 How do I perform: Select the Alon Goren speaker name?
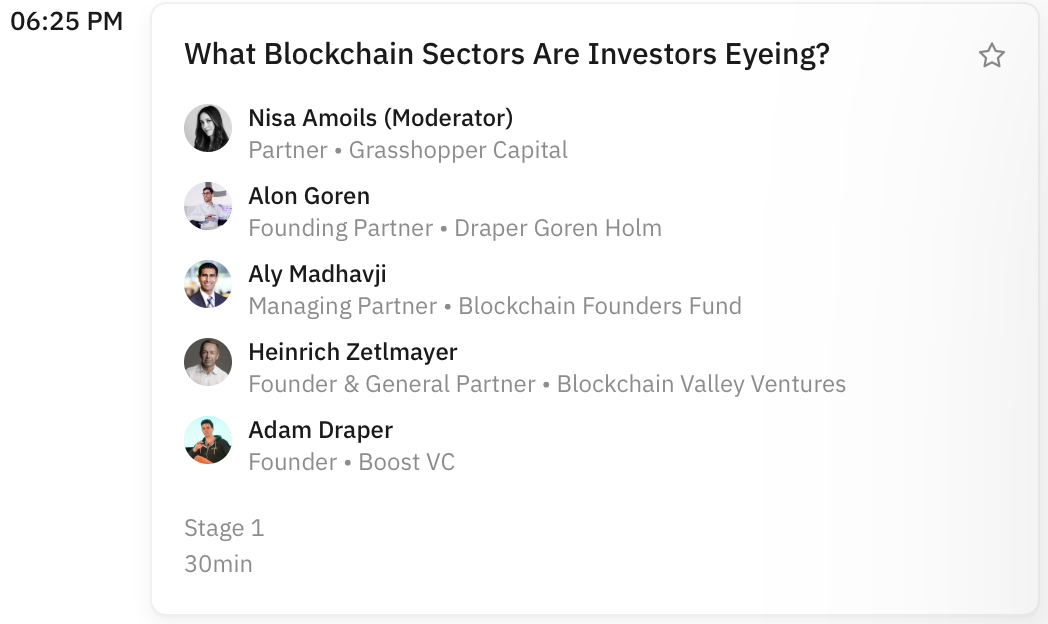[309, 196]
